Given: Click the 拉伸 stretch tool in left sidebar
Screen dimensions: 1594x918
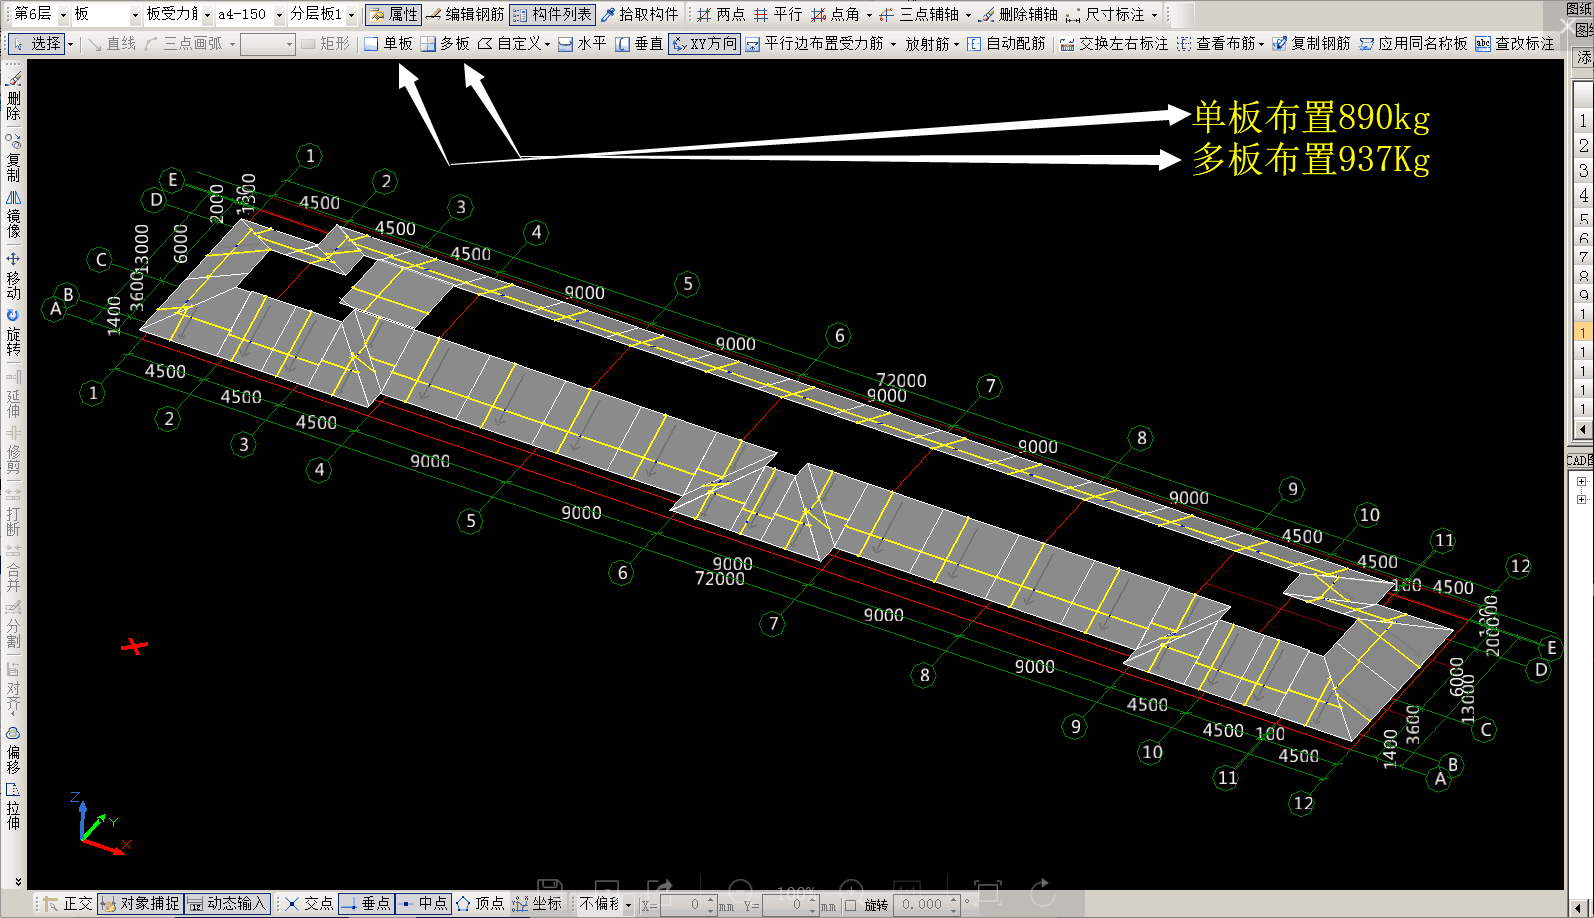Looking at the screenshot, I should pos(13,806).
